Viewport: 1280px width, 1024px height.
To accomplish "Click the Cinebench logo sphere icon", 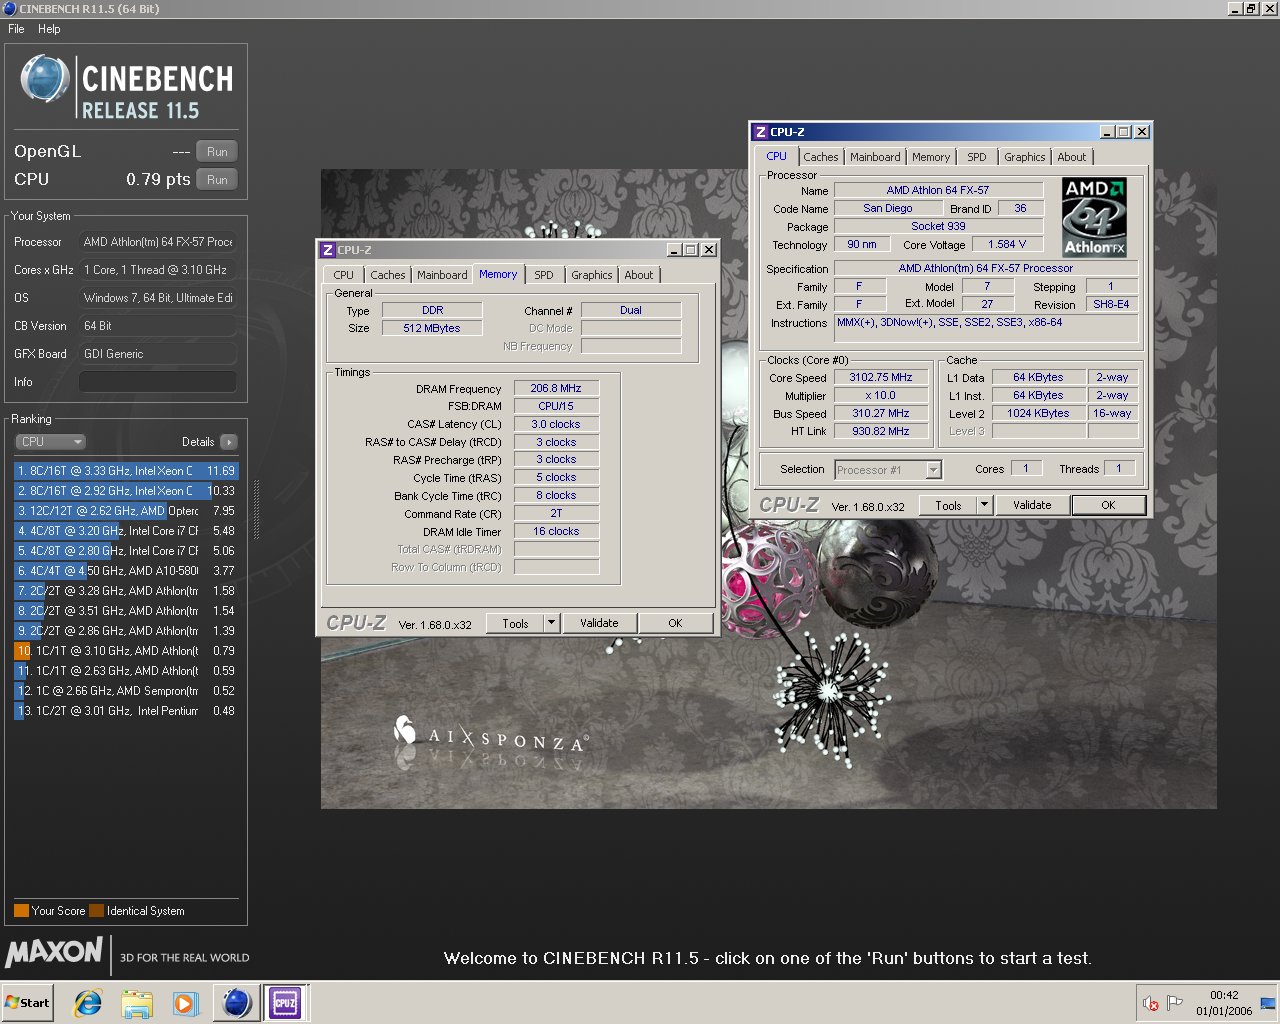I will (x=44, y=80).
